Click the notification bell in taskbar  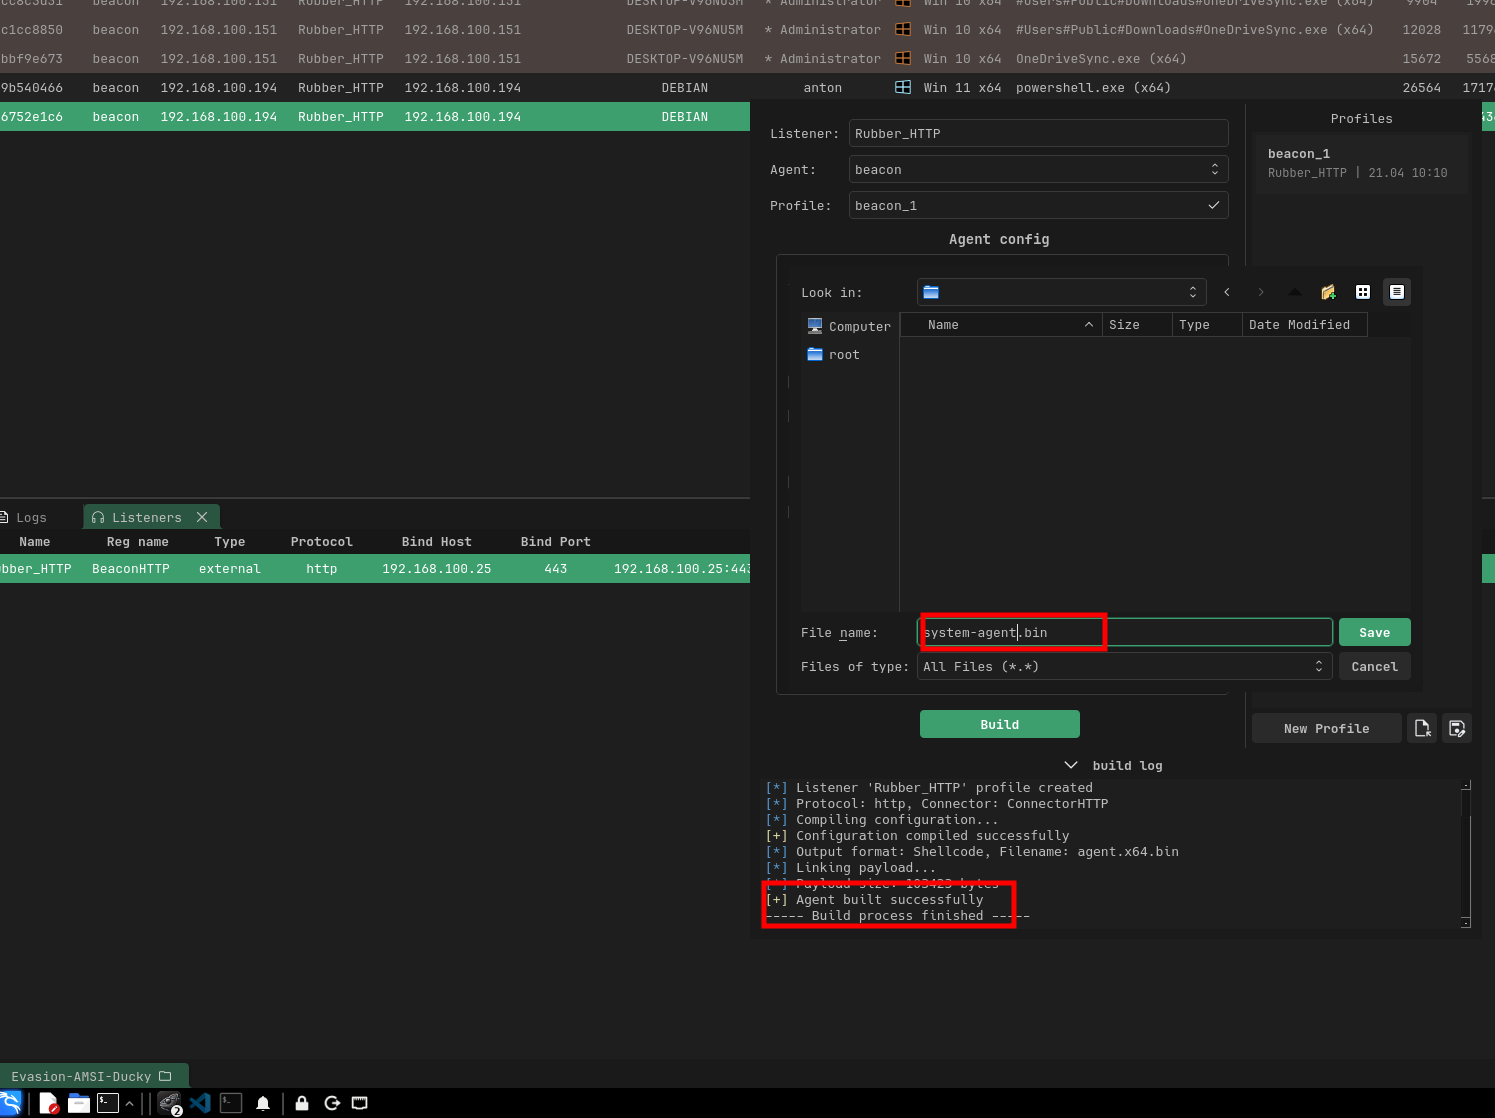pyautogui.click(x=263, y=1103)
